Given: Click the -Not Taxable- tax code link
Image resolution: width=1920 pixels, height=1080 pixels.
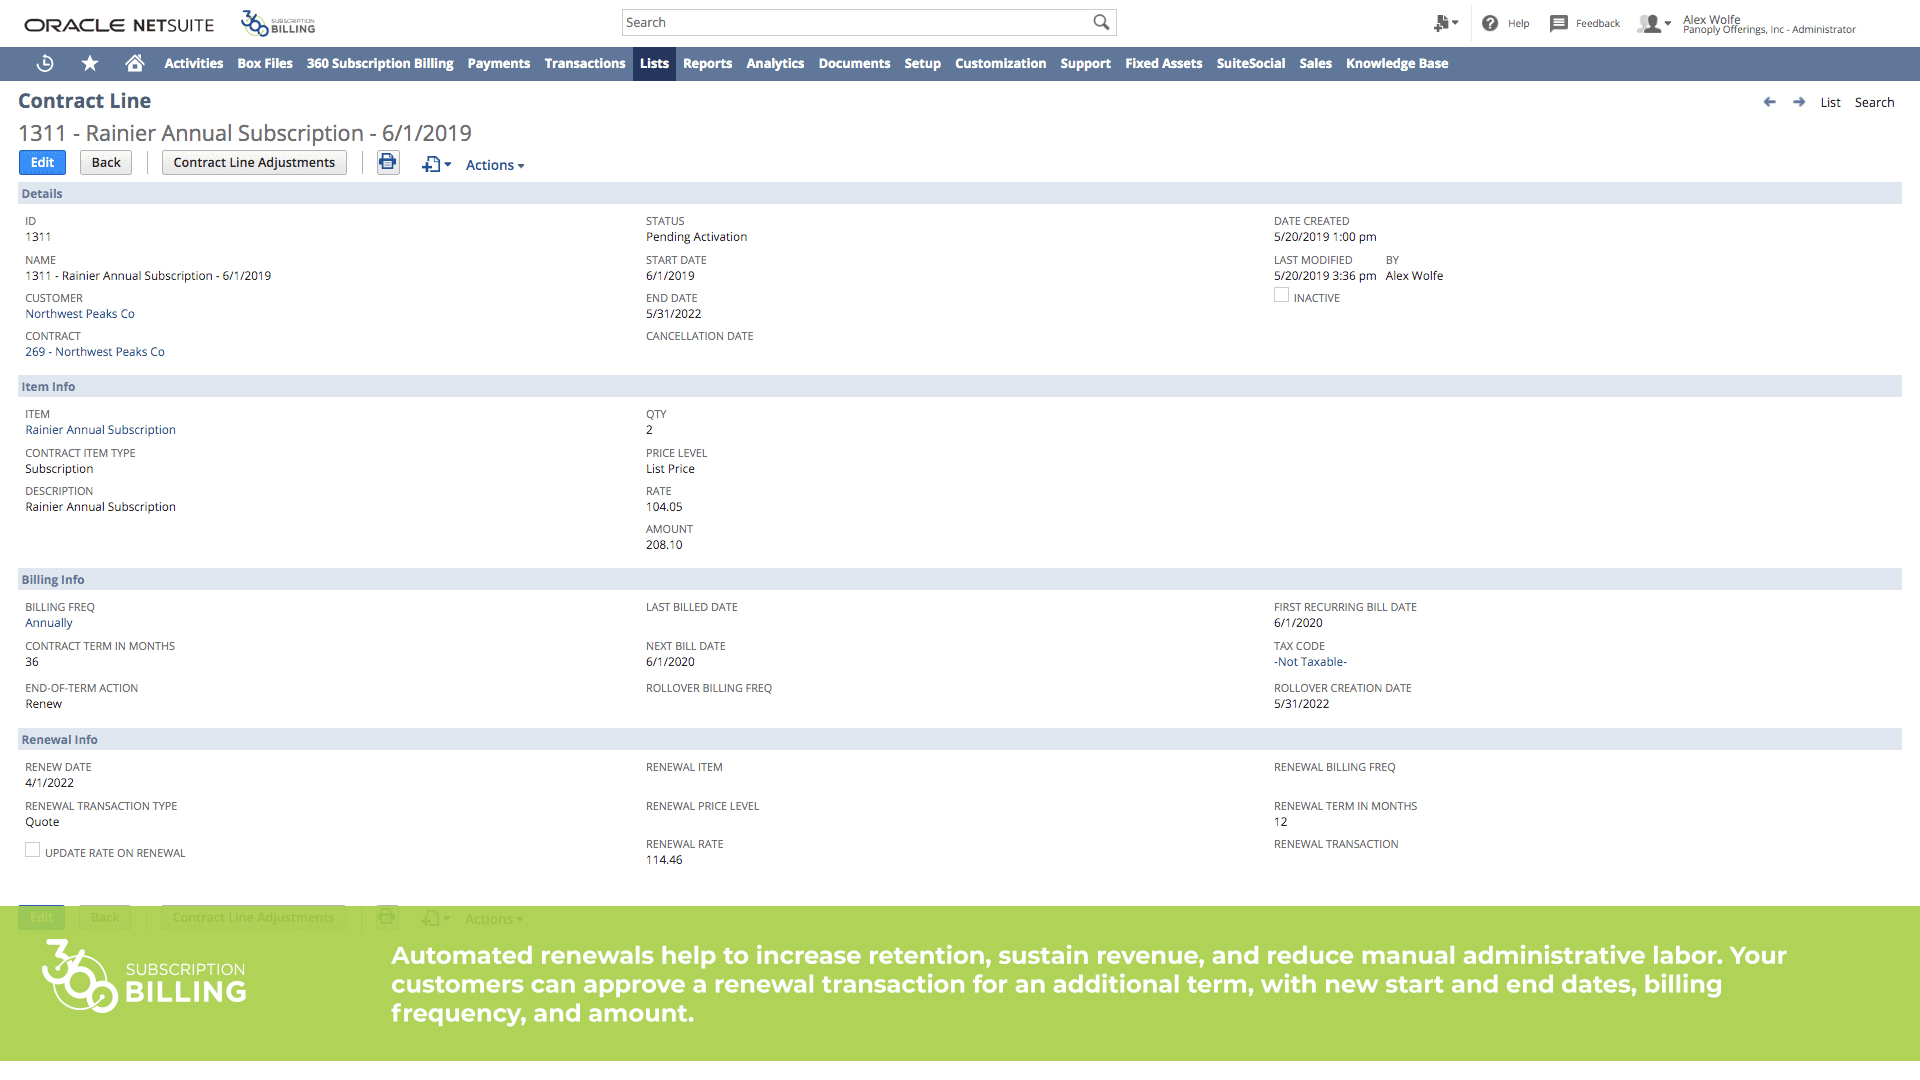Looking at the screenshot, I should pyautogui.click(x=1310, y=662).
